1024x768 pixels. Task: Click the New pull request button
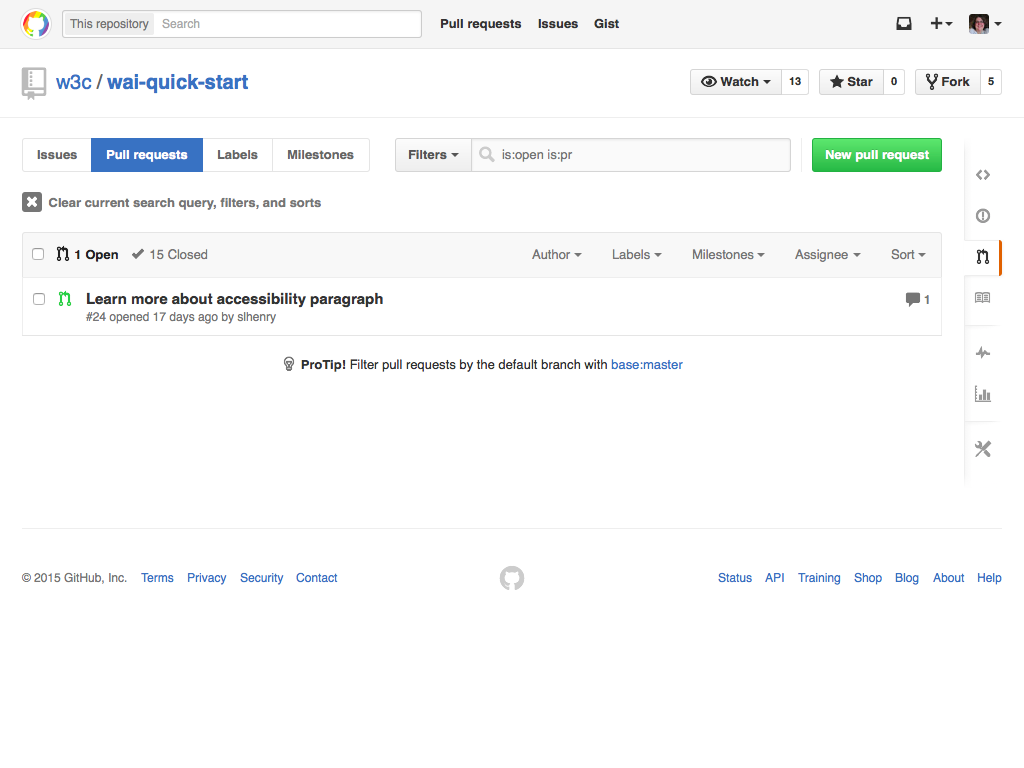pos(876,155)
